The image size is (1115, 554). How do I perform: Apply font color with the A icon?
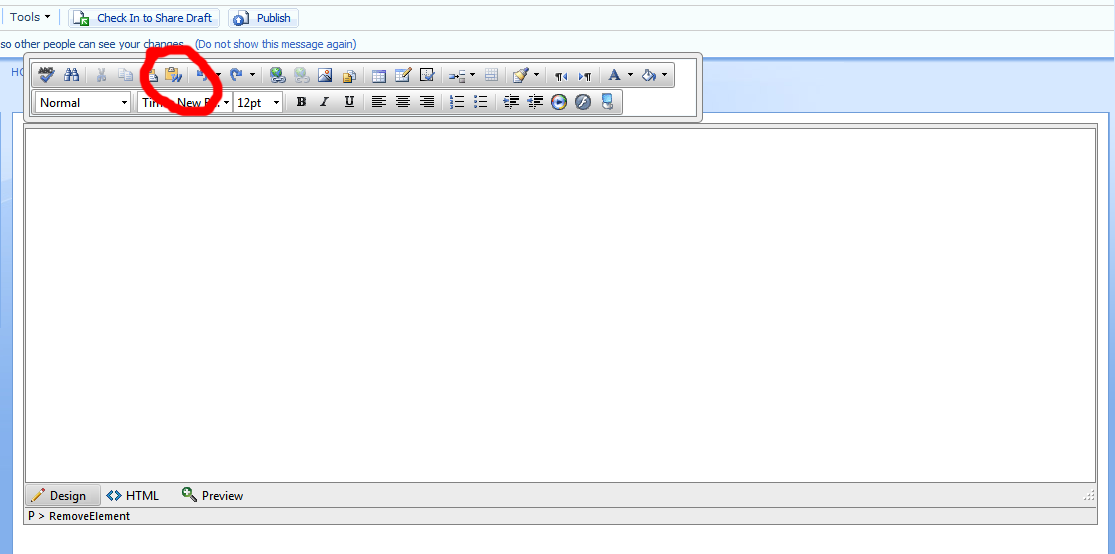615,75
